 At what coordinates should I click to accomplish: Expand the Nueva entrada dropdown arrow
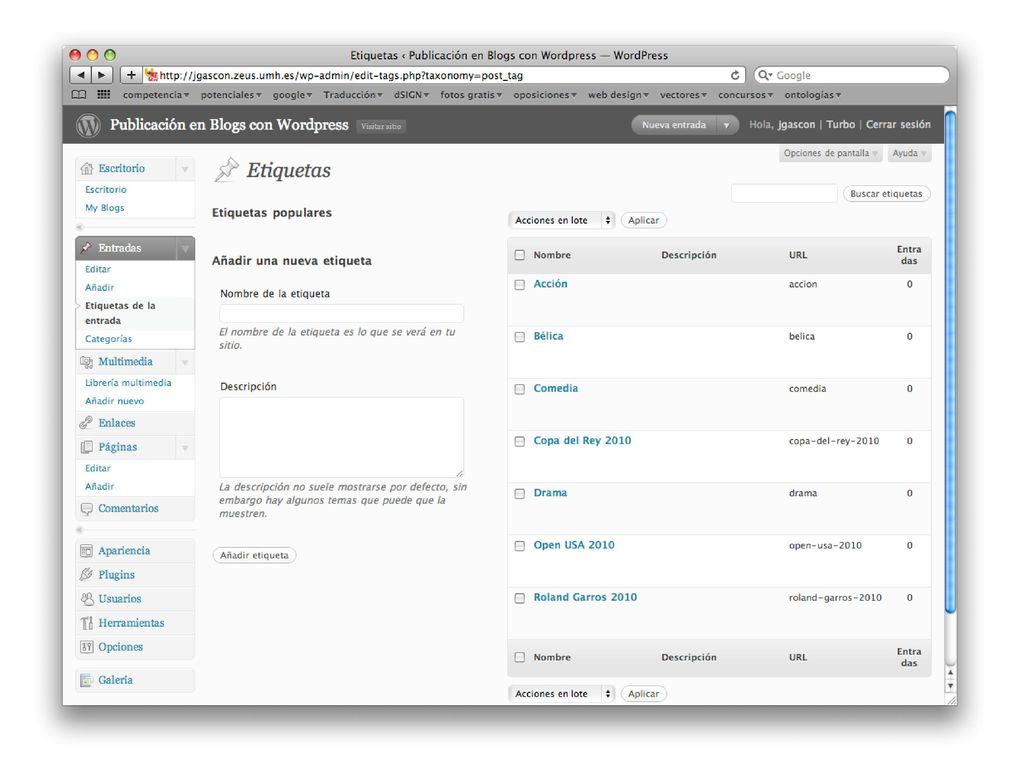[x=727, y=125]
